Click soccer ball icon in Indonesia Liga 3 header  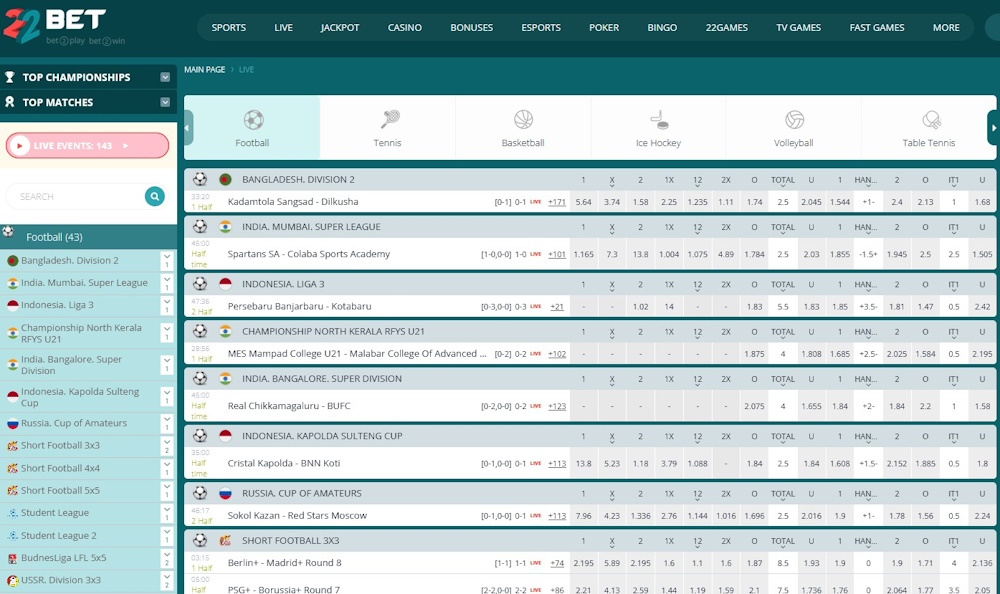pyautogui.click(x=200, y=284)
